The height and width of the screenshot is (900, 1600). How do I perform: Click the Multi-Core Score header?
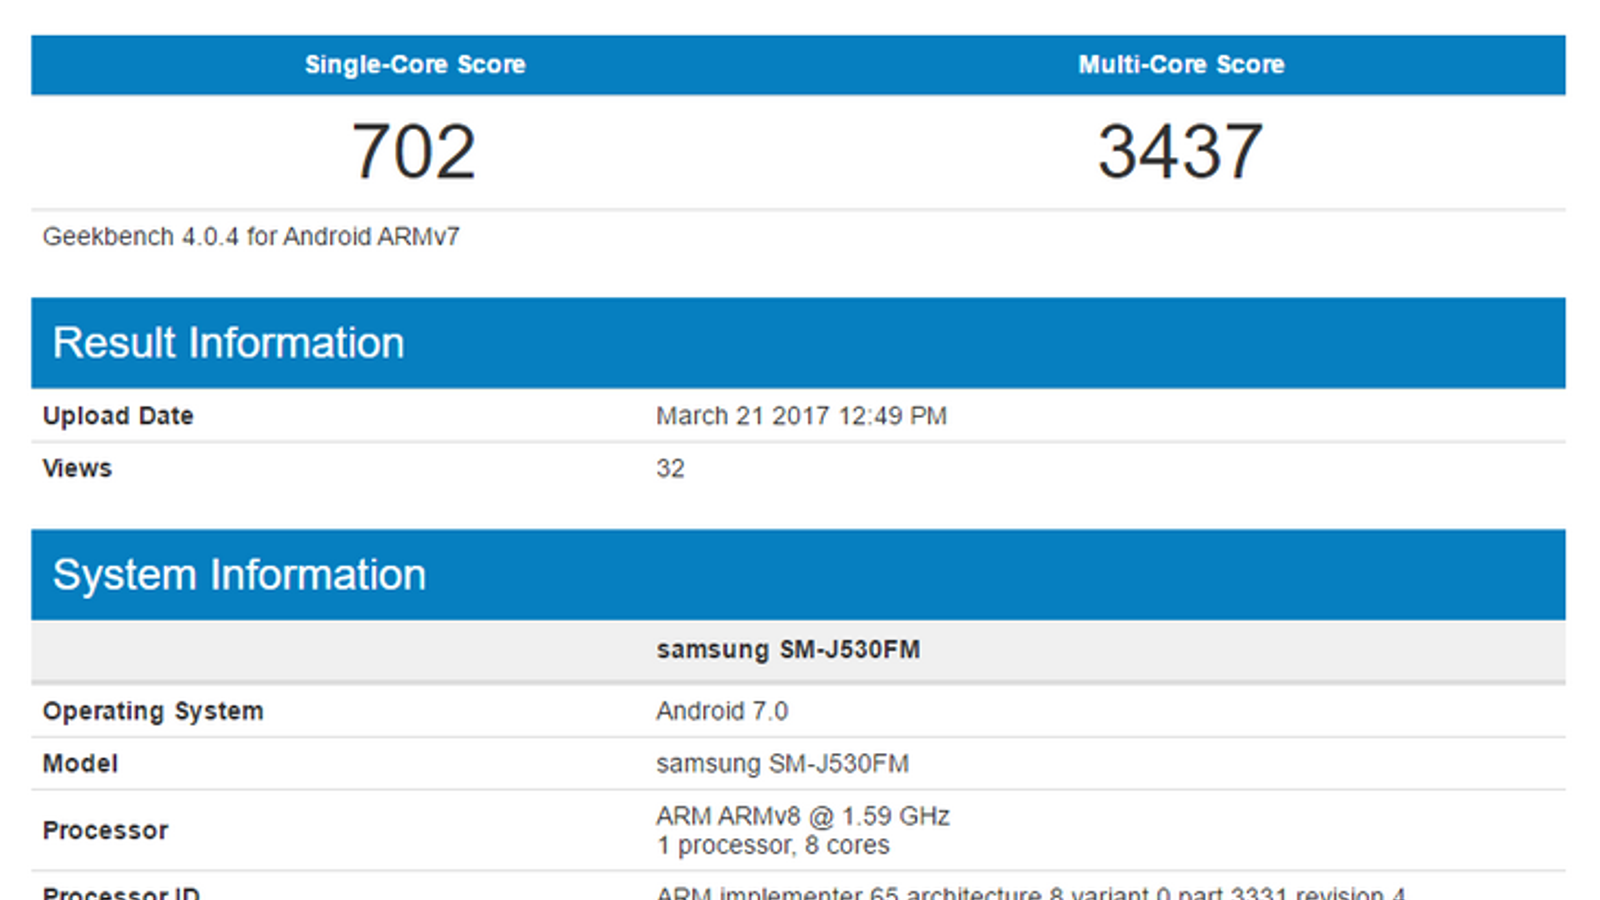coord(1181,65)
